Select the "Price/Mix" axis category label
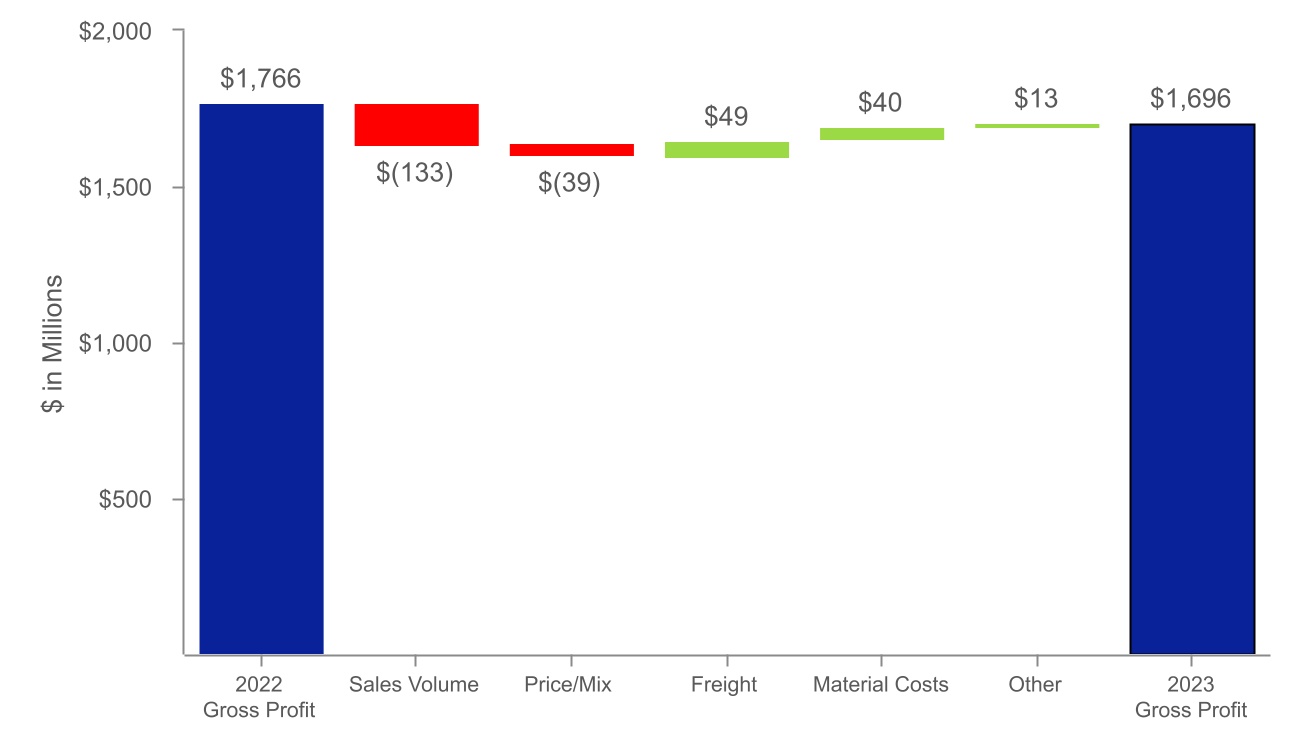The width and height of the screenshot is (1300, 750). (x=568, y=685)
